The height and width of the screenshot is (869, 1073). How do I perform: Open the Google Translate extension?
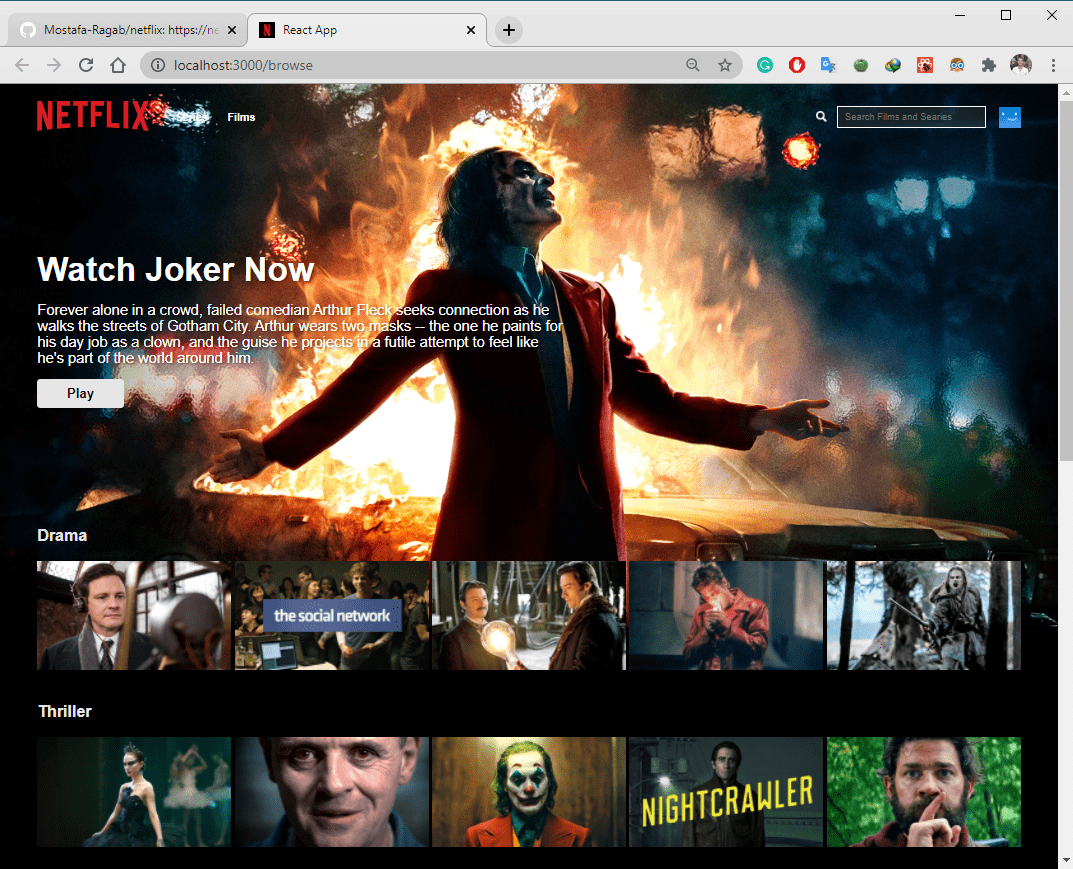pos(829,65)
